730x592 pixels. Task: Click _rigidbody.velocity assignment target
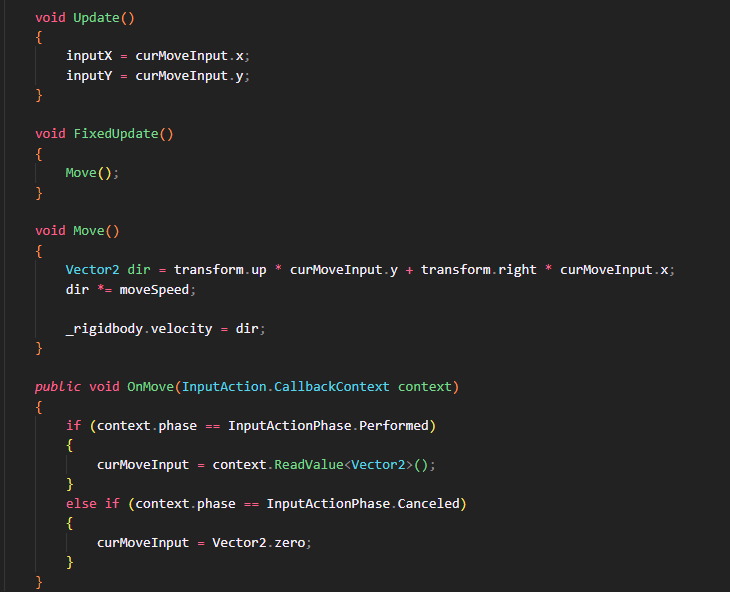139,329
